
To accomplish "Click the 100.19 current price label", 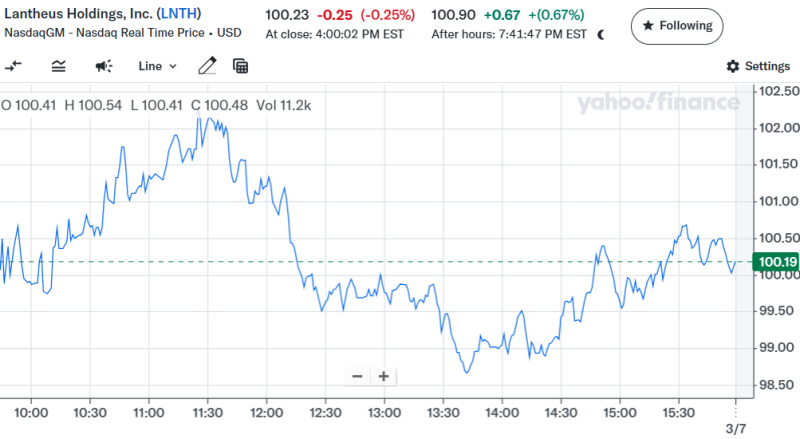I will (x=777, y=263).
